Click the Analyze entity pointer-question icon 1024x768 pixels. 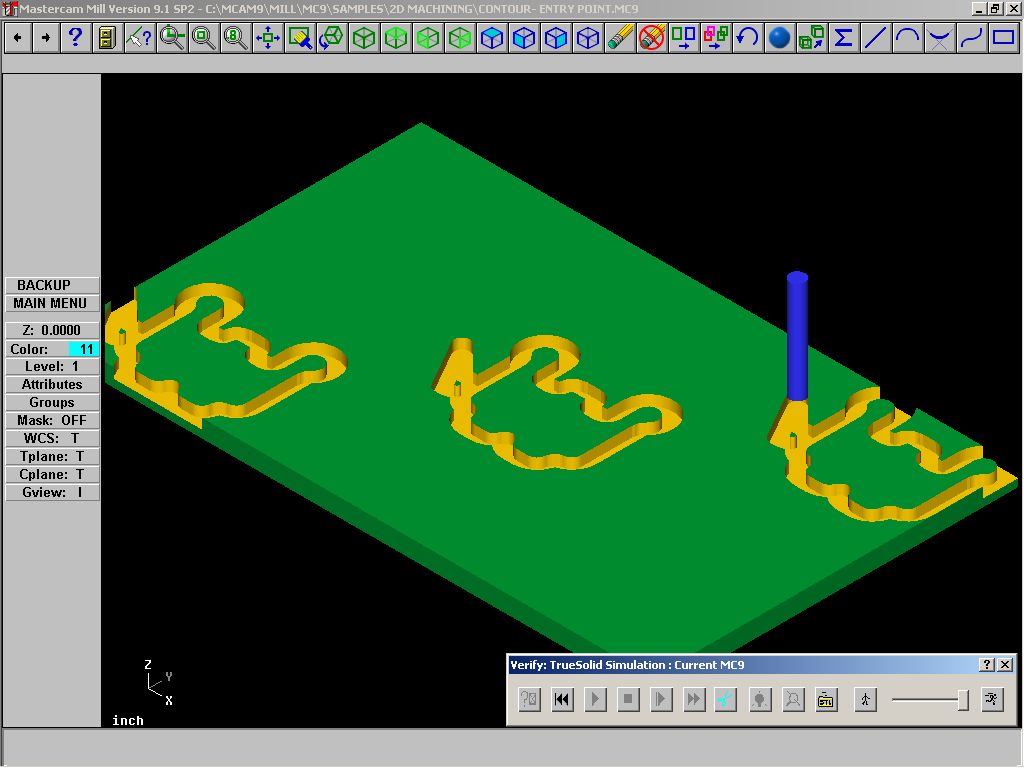(x=139, y=38)
